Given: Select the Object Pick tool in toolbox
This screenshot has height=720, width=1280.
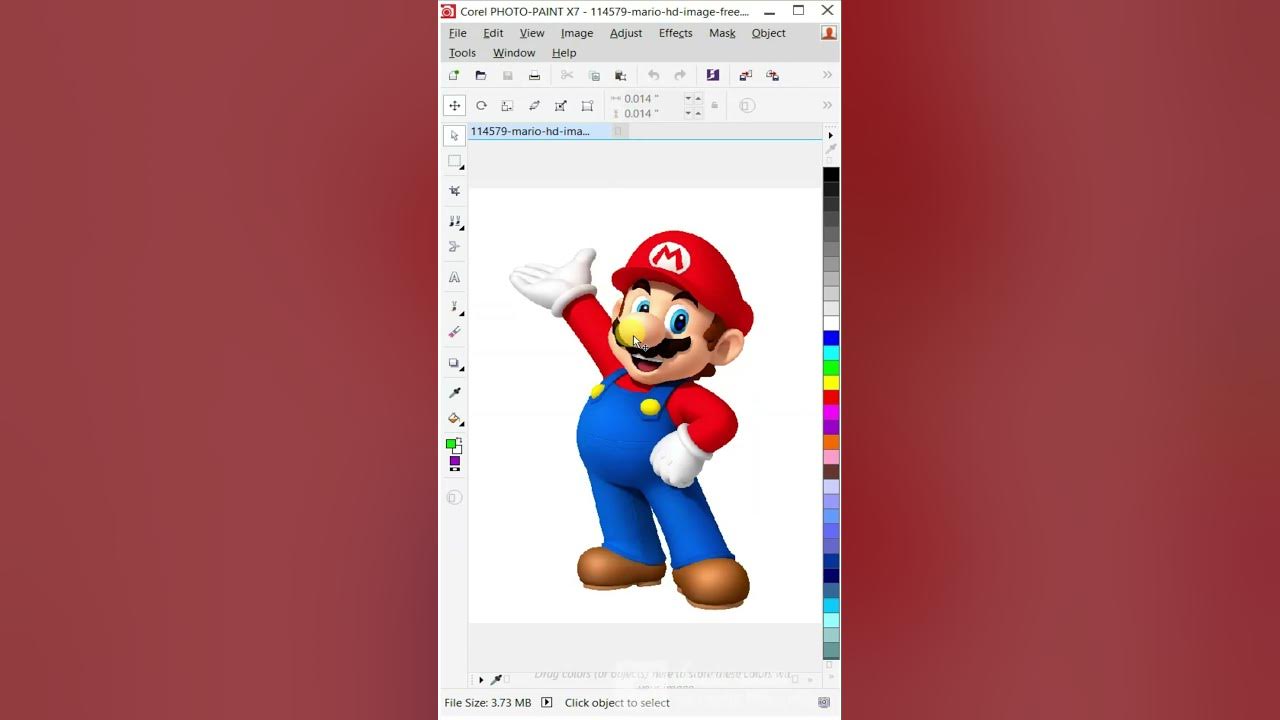Looking at the screenshot, I should pos(454,135).
